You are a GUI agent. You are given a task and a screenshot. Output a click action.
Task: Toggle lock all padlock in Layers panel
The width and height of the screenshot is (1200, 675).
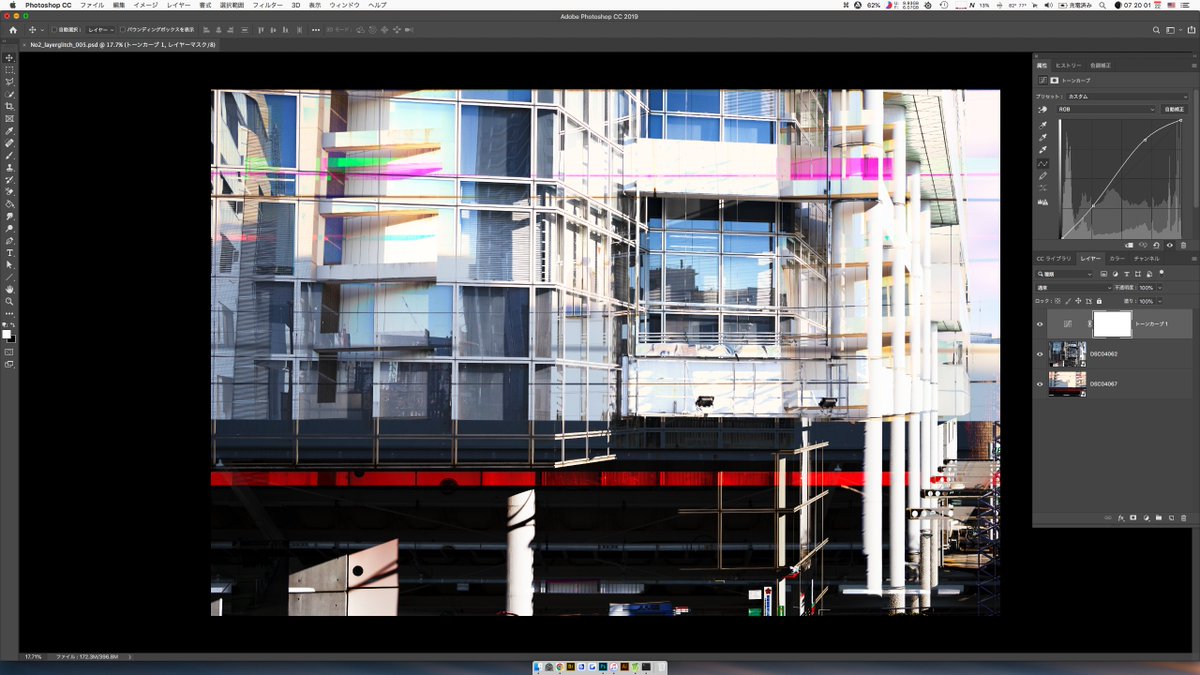click(x=1099, y=301)
